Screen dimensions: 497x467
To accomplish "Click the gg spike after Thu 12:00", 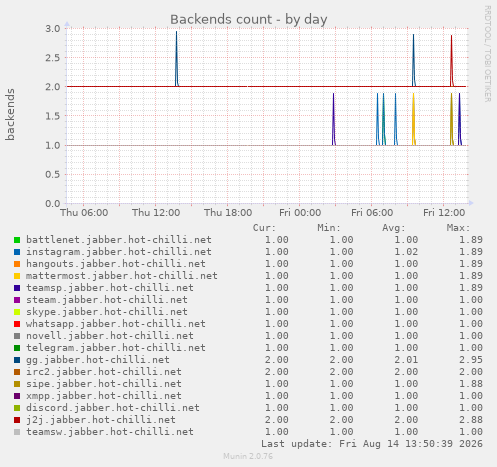I will (177, 59).
